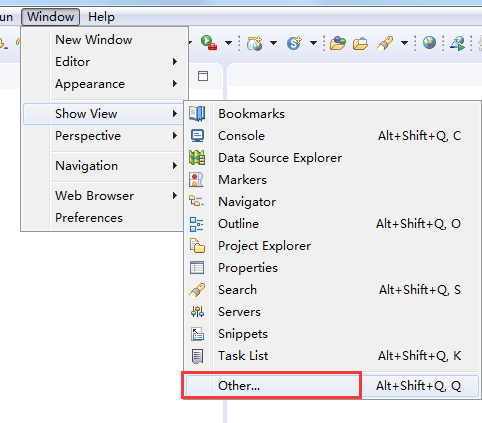The height and width of the screenshot is (423, 482).
Task: Click the toolbar icon right of globe
Action: (458, 43)
